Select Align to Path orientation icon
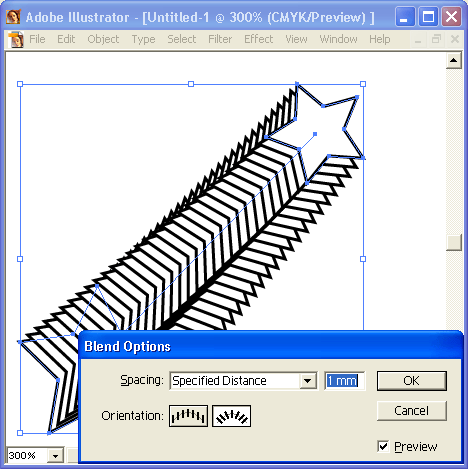468x469 pixels. coord(231,416)
